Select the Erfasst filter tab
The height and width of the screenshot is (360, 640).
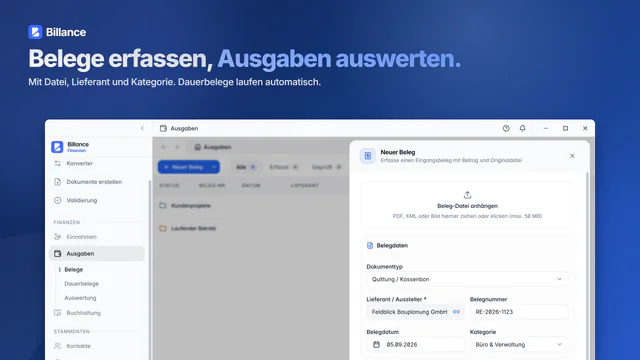click(284, 167)
